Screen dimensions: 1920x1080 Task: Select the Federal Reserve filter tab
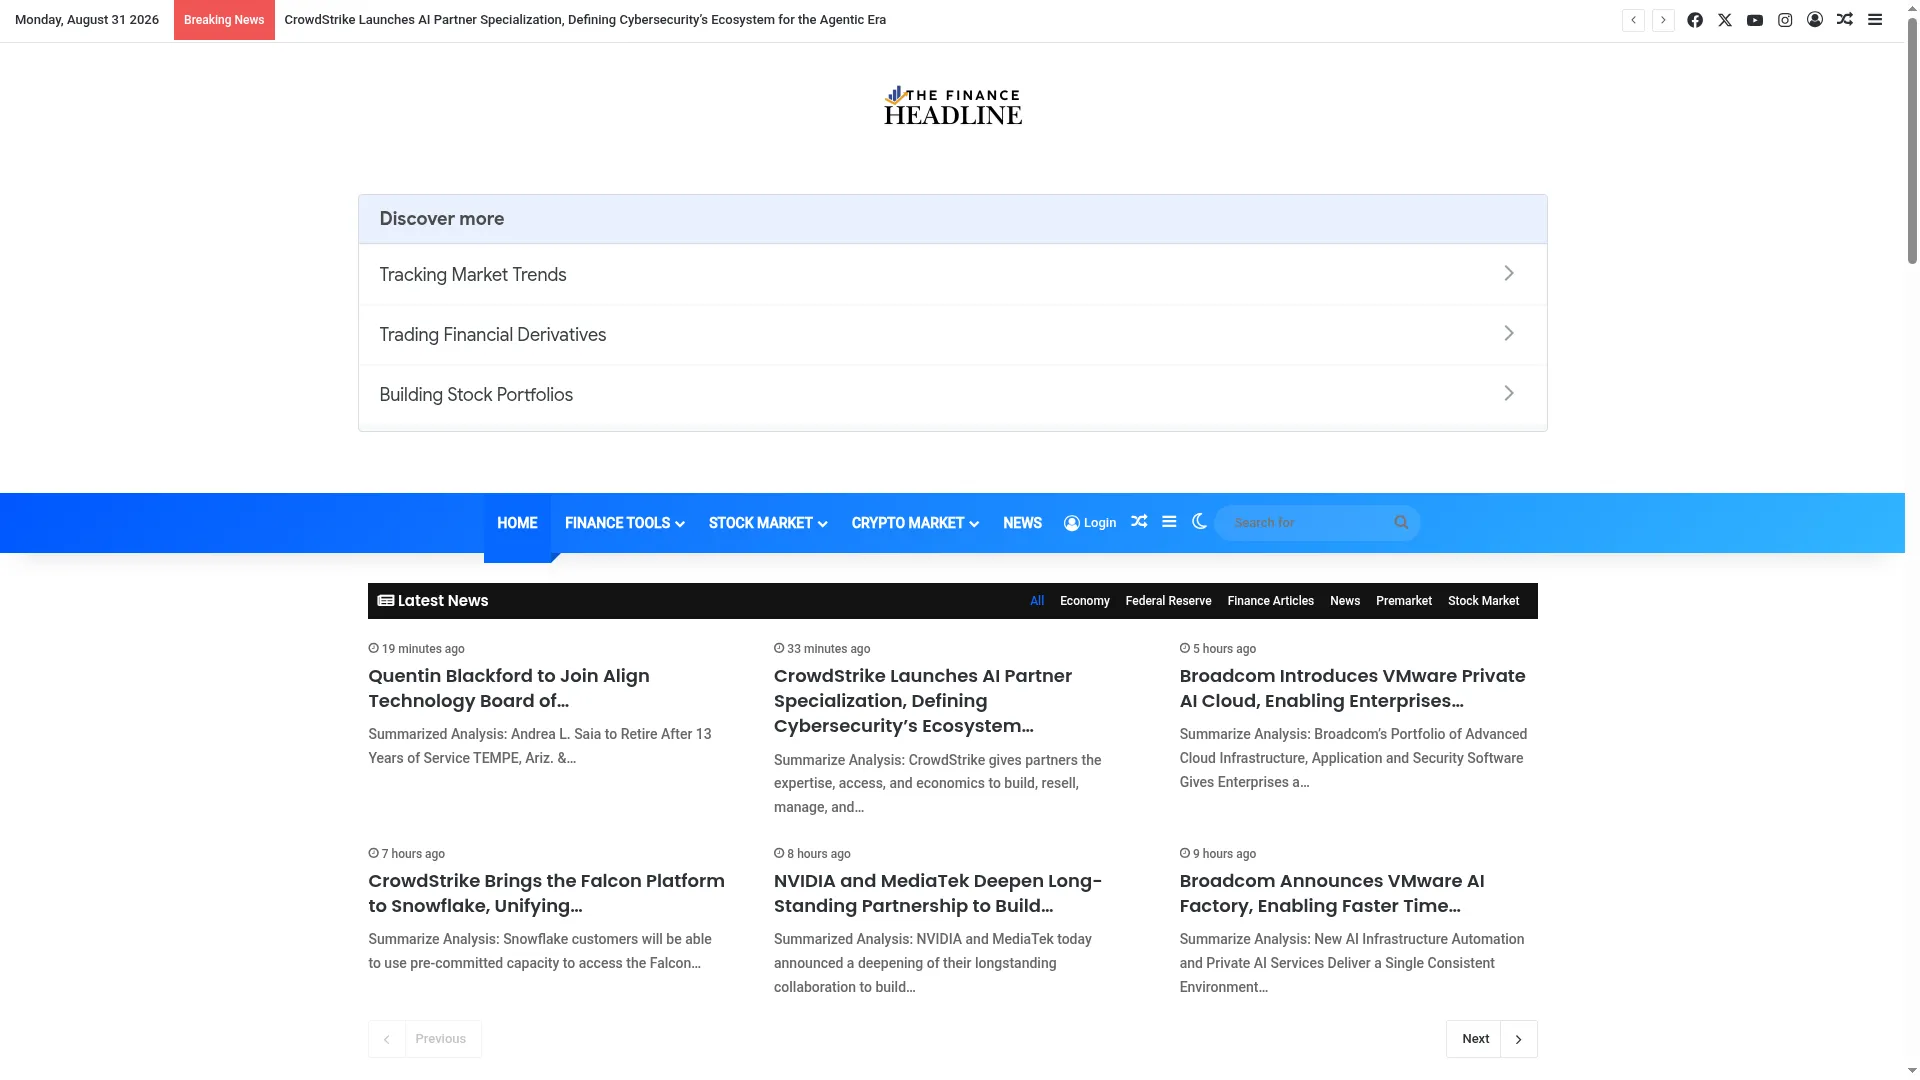pos(1168,601)
